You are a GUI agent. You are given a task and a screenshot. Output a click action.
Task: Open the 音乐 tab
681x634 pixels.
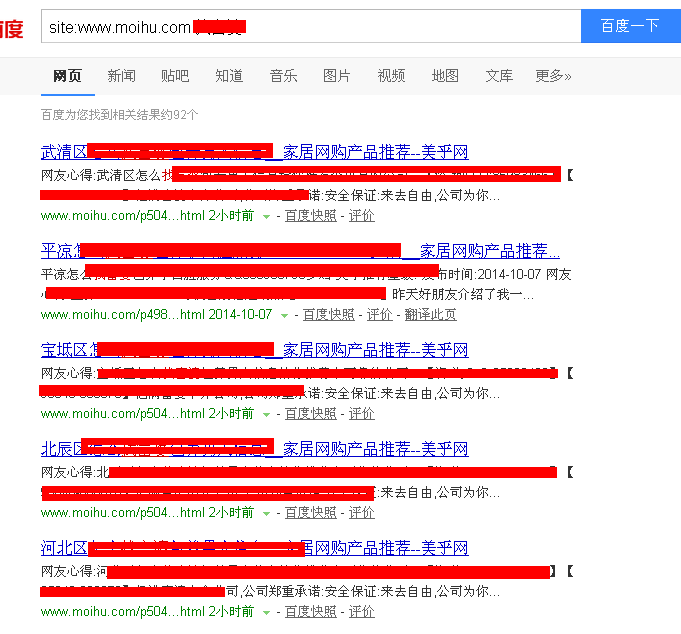click(x=283, y=76)
